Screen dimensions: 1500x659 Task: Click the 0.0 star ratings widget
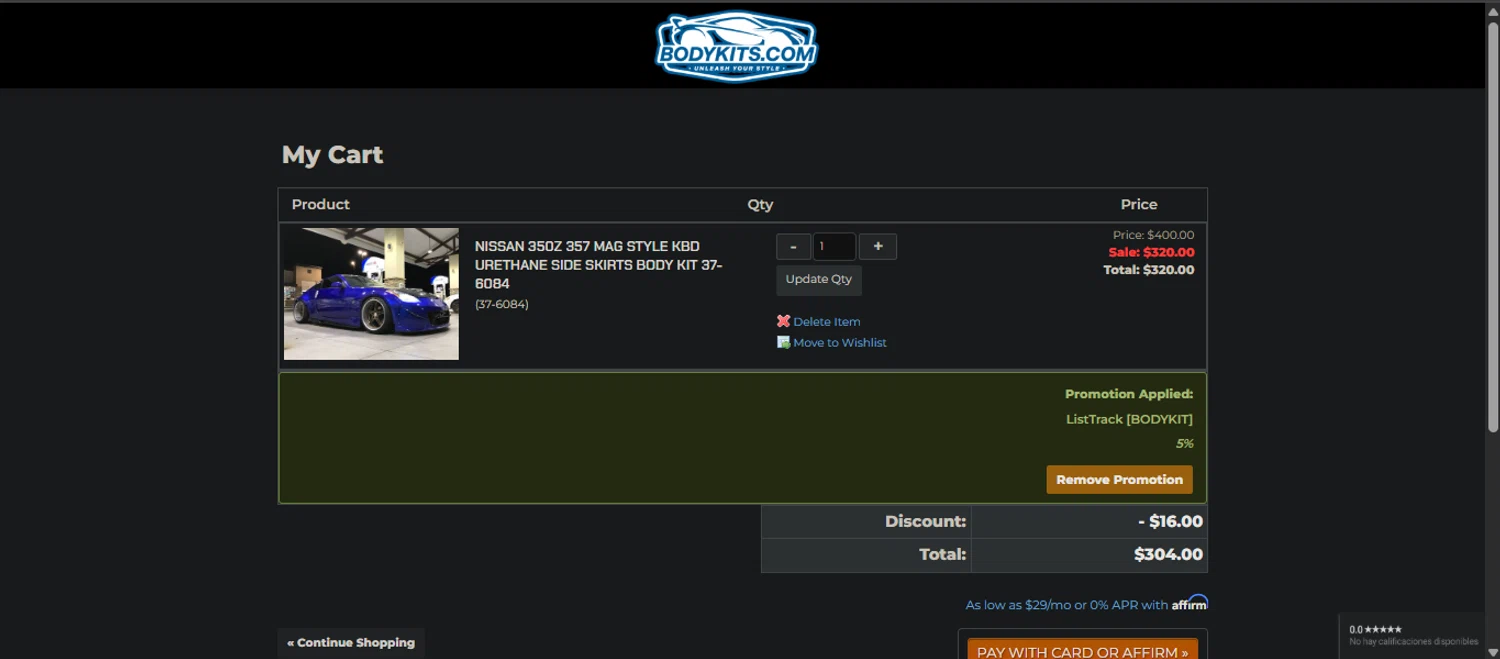coord(1413,635)
